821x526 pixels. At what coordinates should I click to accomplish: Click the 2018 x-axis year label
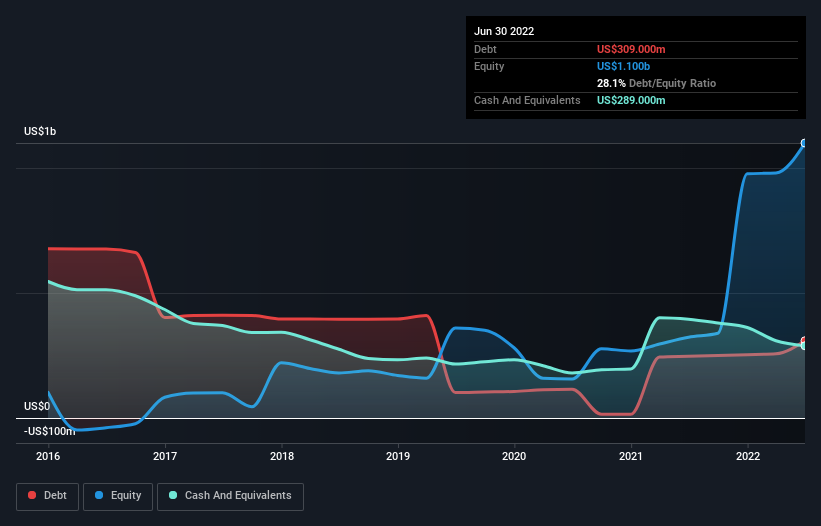[282, 456]
